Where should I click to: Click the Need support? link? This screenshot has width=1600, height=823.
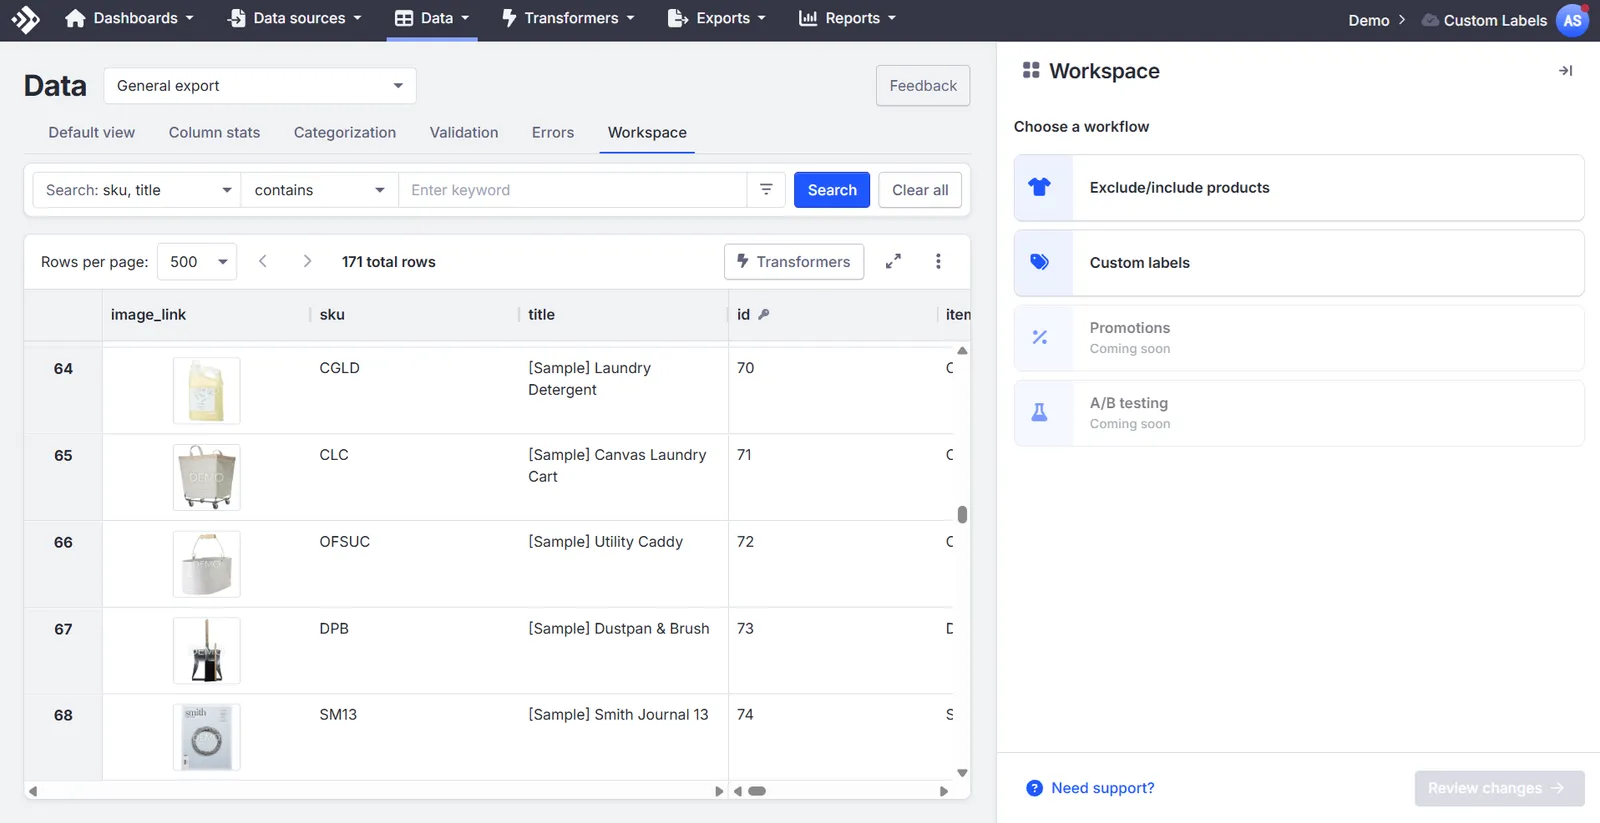1103,788
